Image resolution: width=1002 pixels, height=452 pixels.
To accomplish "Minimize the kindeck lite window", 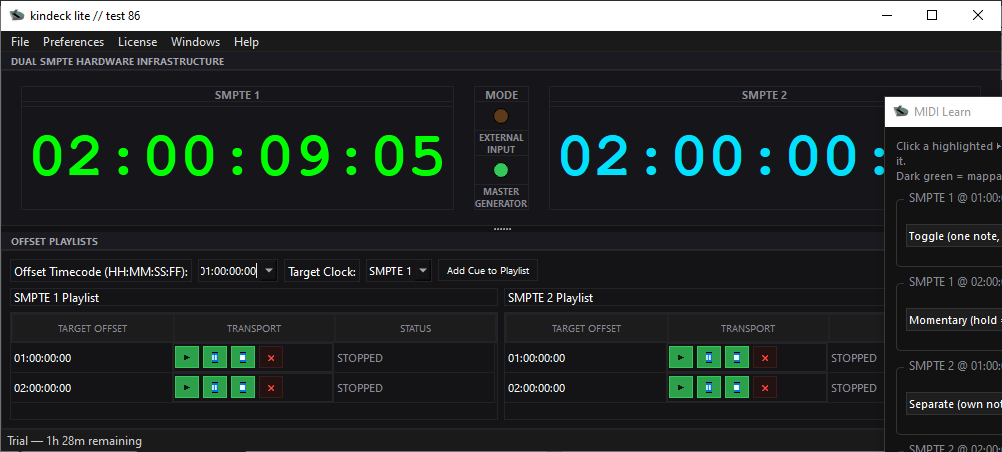I will (886, 15).
